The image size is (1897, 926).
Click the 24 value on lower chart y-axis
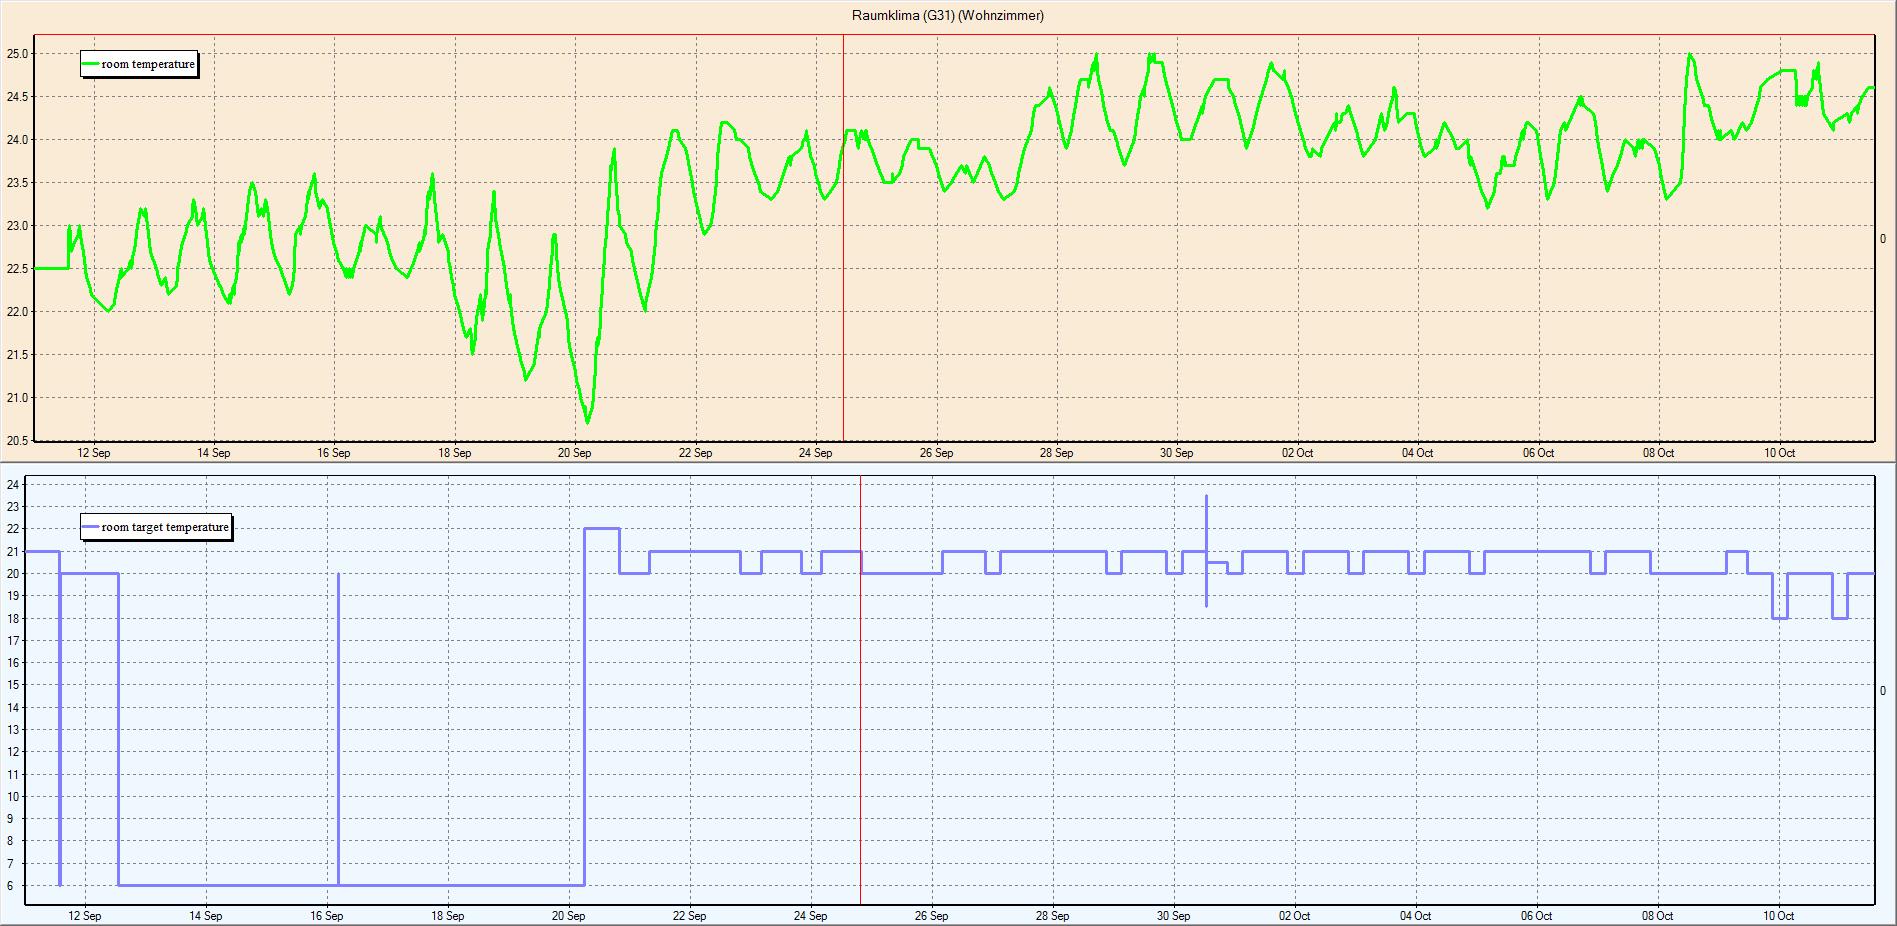[x=13, y=485]
